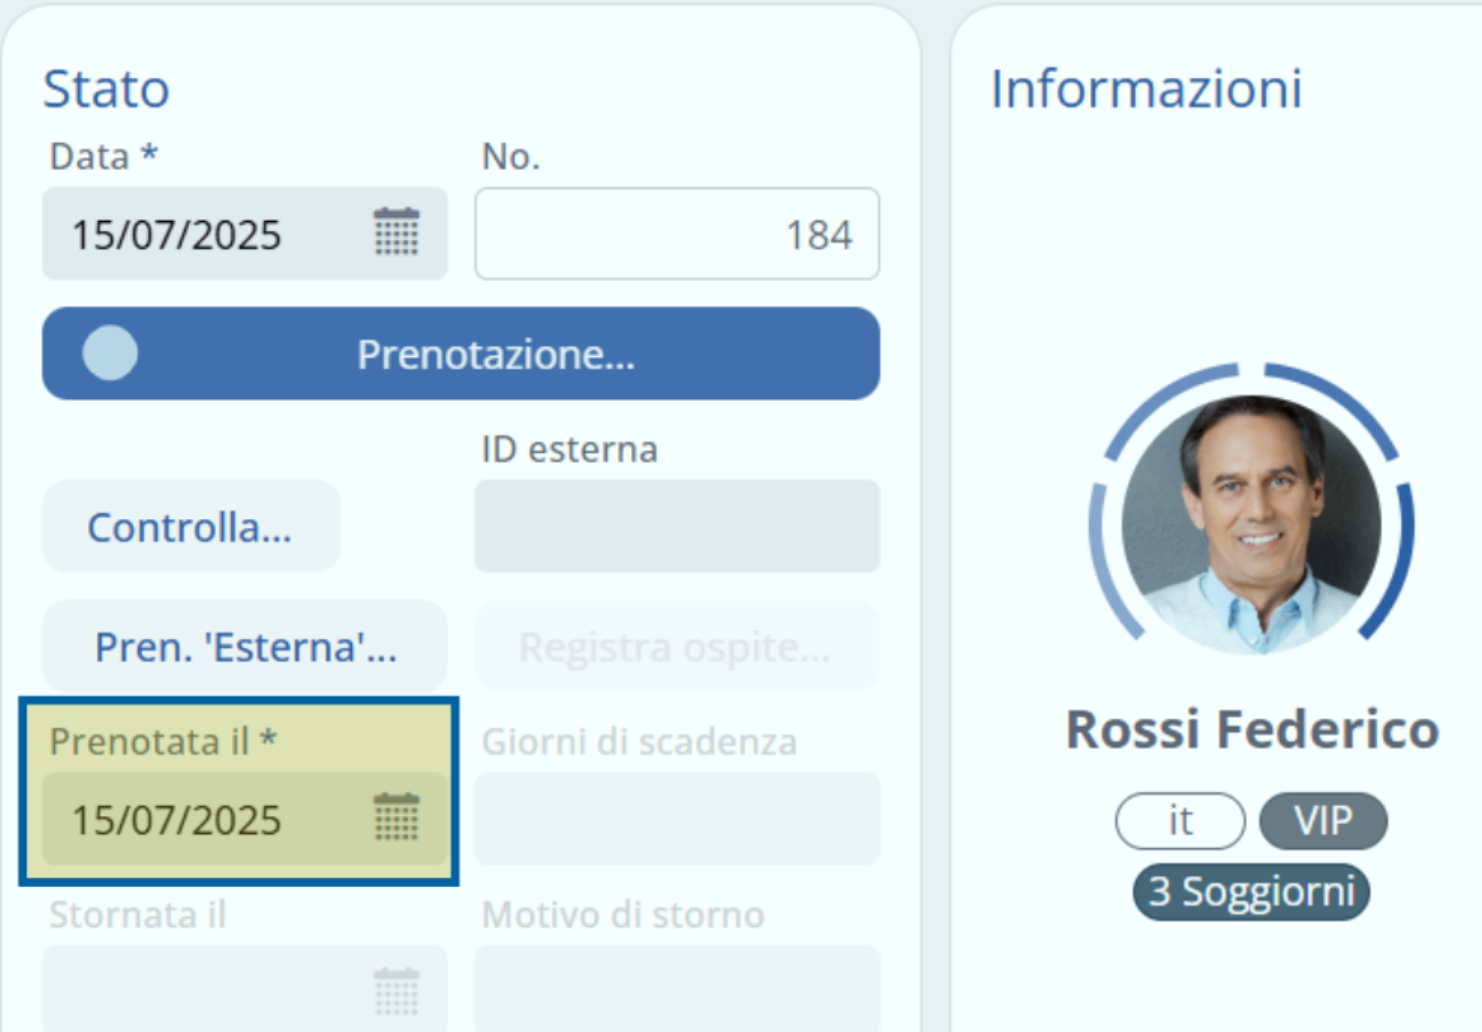Click the VIP badge
Screen dimensions: 1482x1032
point(1323,821)
